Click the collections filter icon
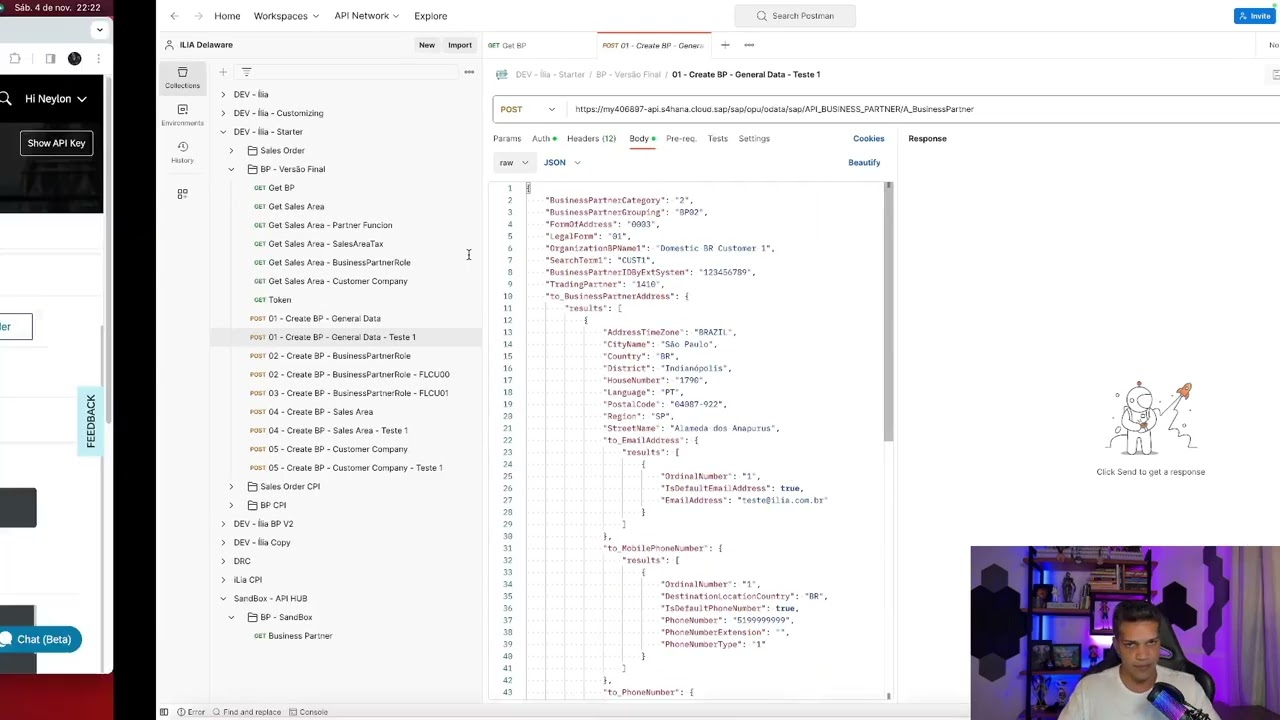The width and height of the screenshot is (1280, 720). 246,72
